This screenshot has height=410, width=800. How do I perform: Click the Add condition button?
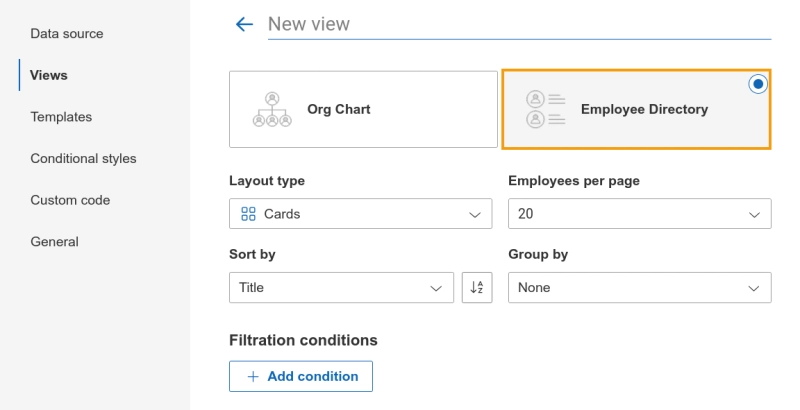click(301, 376)
